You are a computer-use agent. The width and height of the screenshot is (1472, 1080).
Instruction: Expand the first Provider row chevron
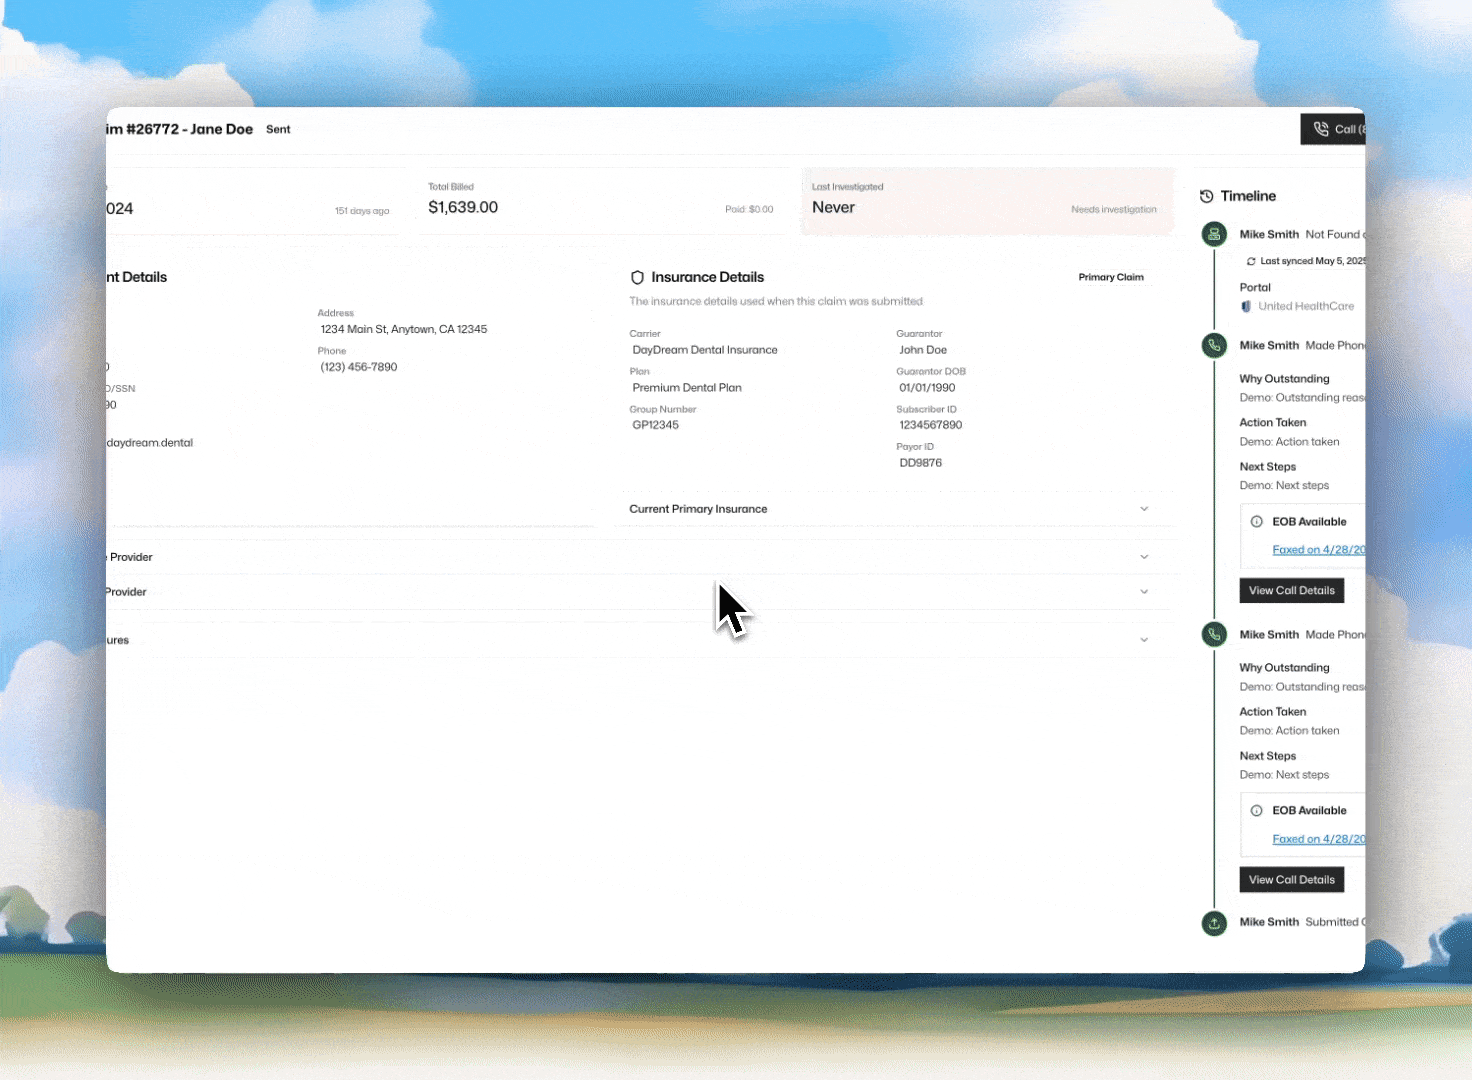(1144, 557)
